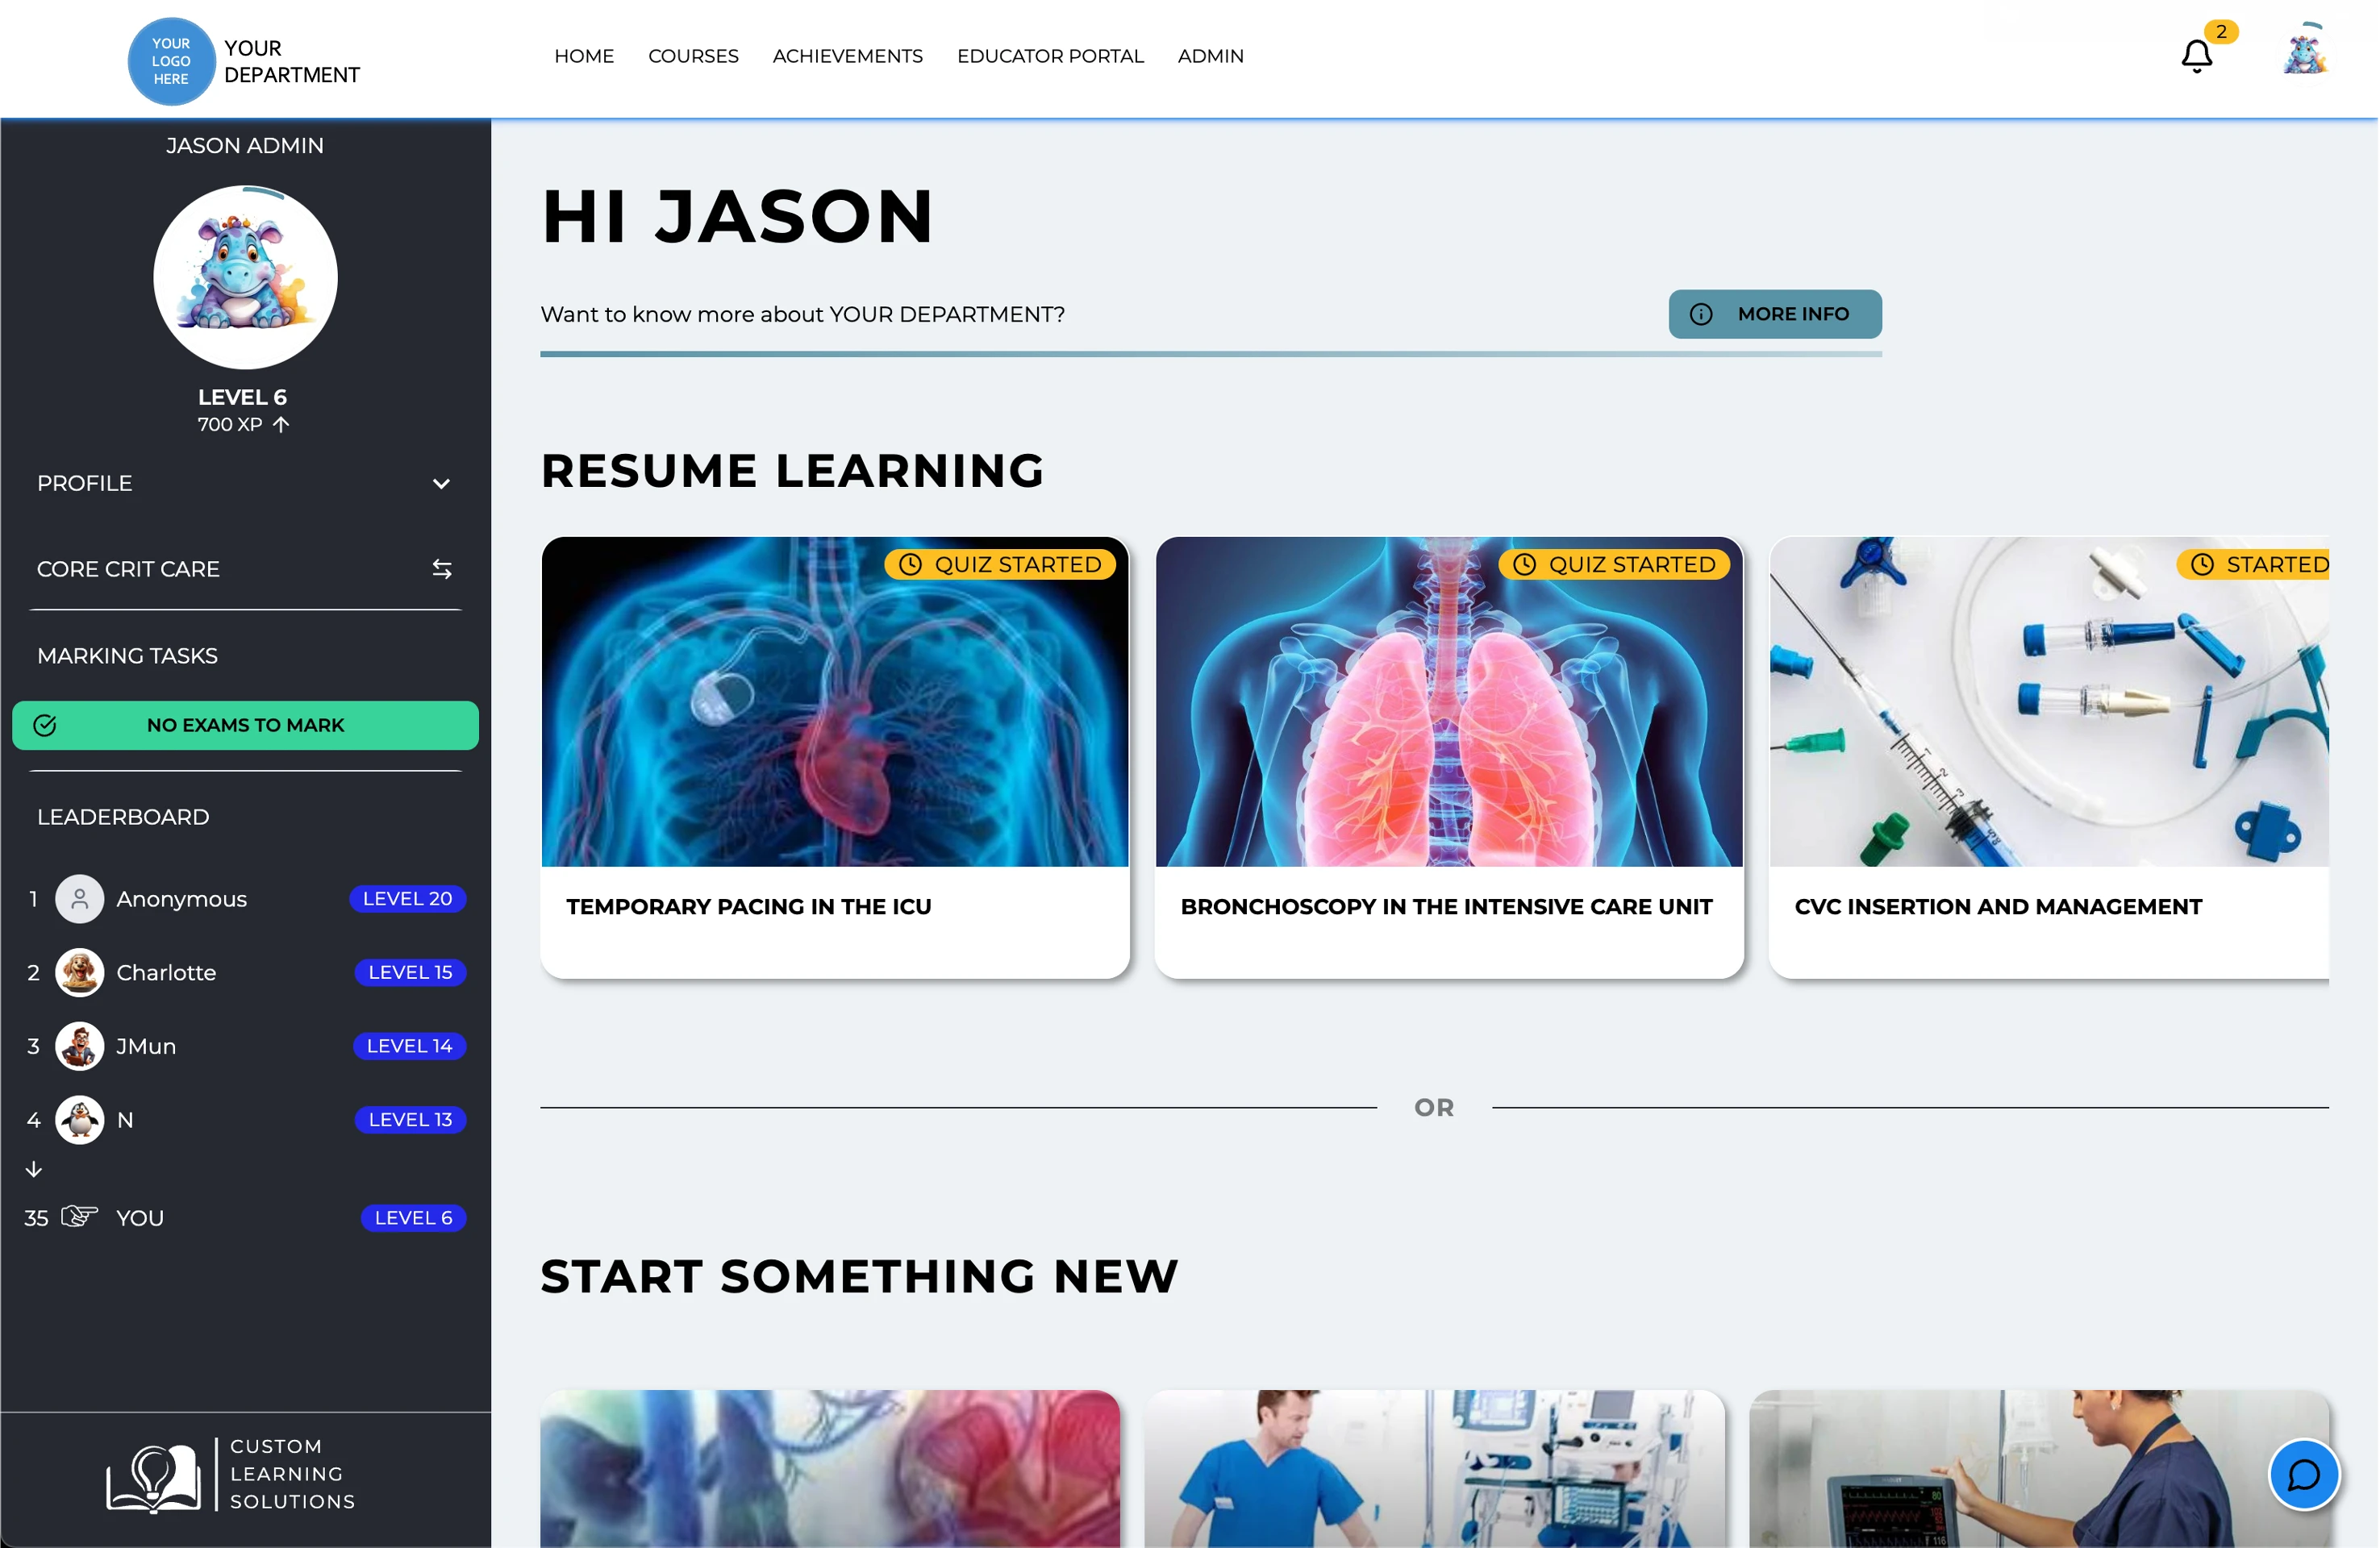Click the swap arrows beside CORE CRIT CARE
Screen dimensions: 2380x1548
(442, 569)
